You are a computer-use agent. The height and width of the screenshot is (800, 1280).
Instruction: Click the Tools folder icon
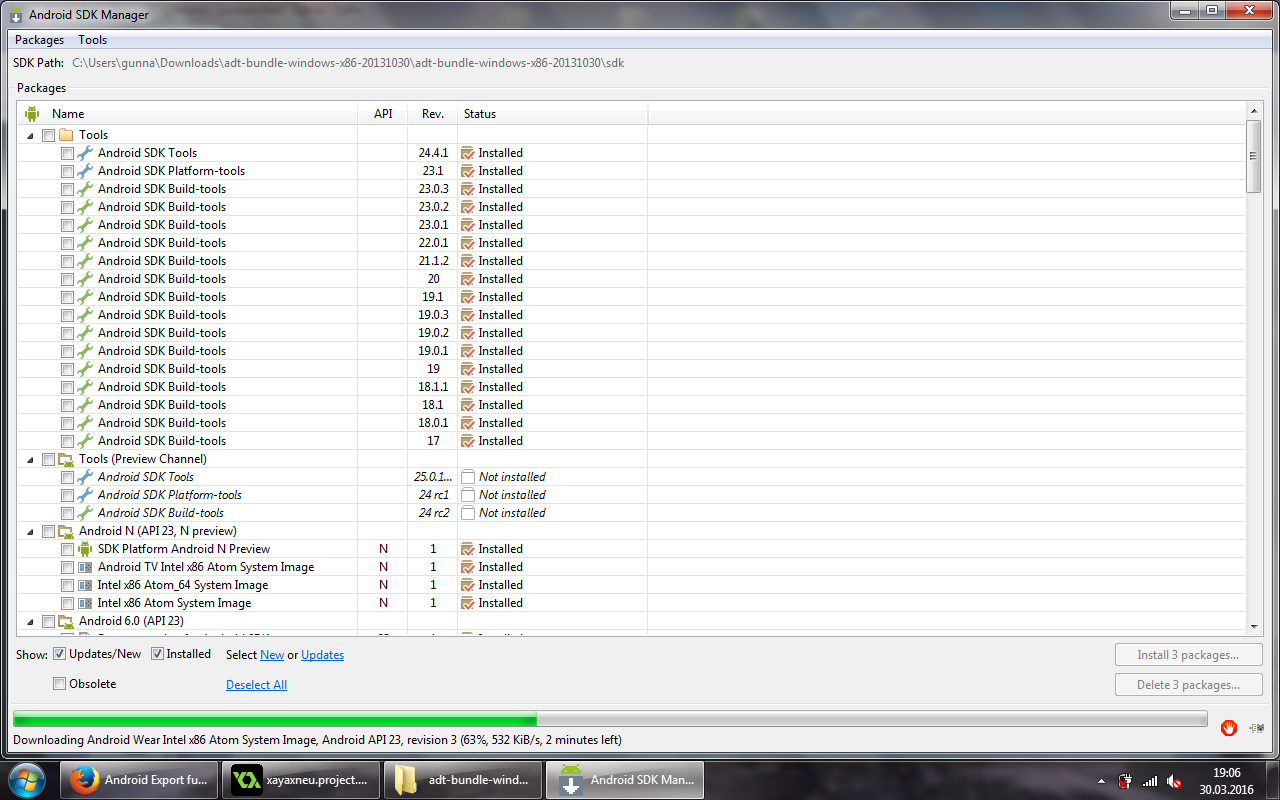pyautogui.click(x=66, y=135)
